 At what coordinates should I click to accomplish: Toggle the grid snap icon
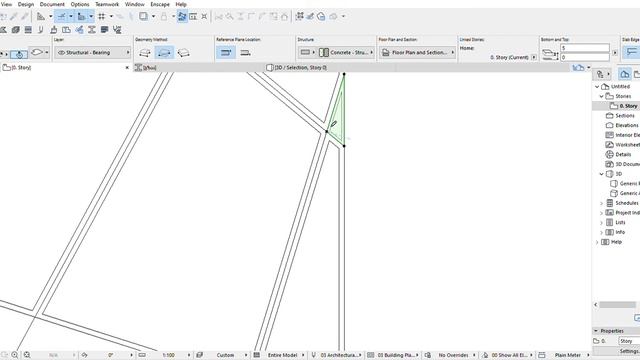pos(102,16)
